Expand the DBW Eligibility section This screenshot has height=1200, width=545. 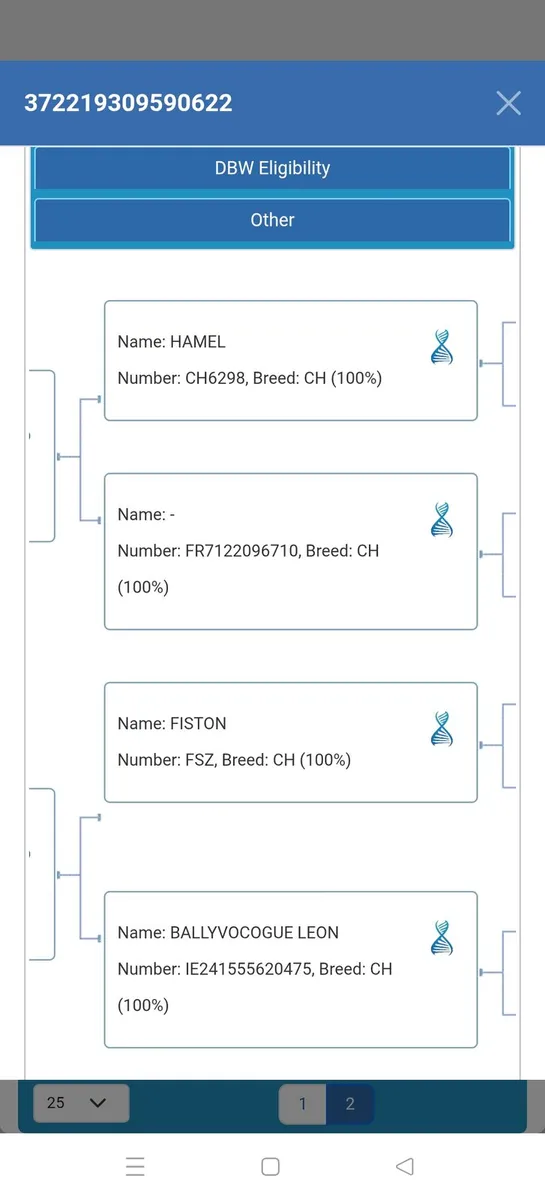272,168
